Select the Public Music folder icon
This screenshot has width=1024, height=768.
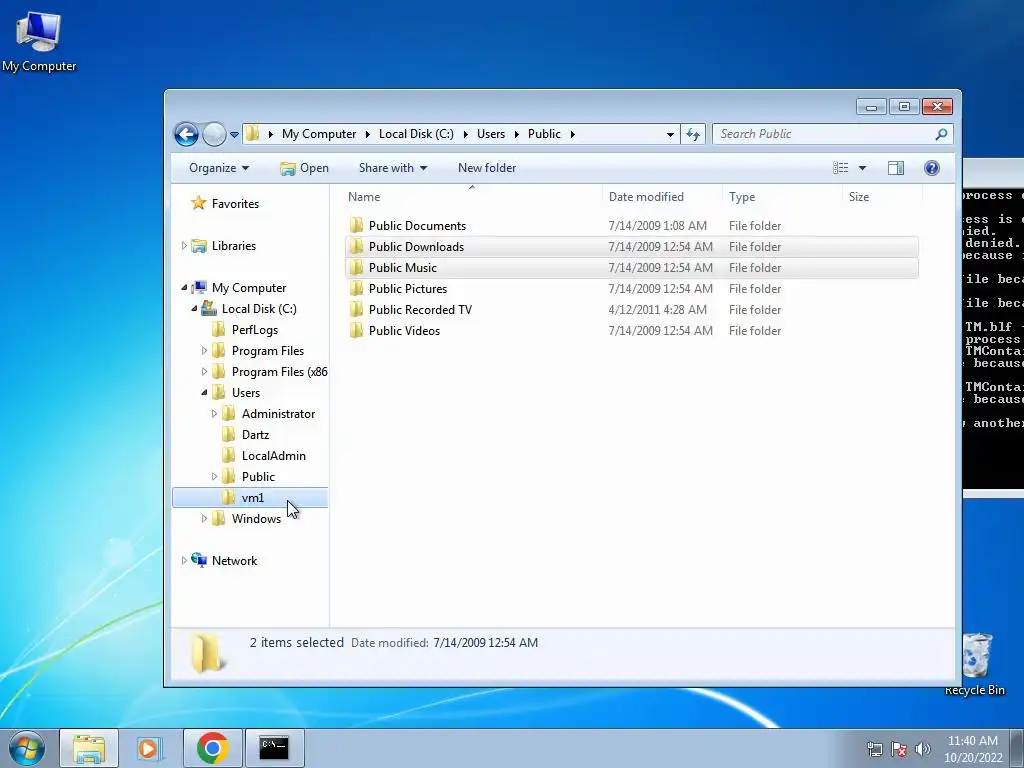click(357, 267)
